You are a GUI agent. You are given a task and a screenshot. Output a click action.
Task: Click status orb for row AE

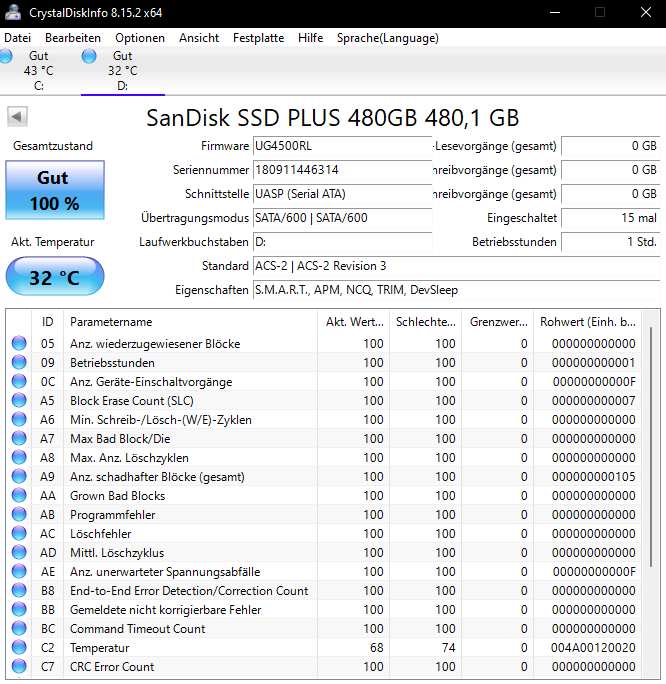click(19, 571)
